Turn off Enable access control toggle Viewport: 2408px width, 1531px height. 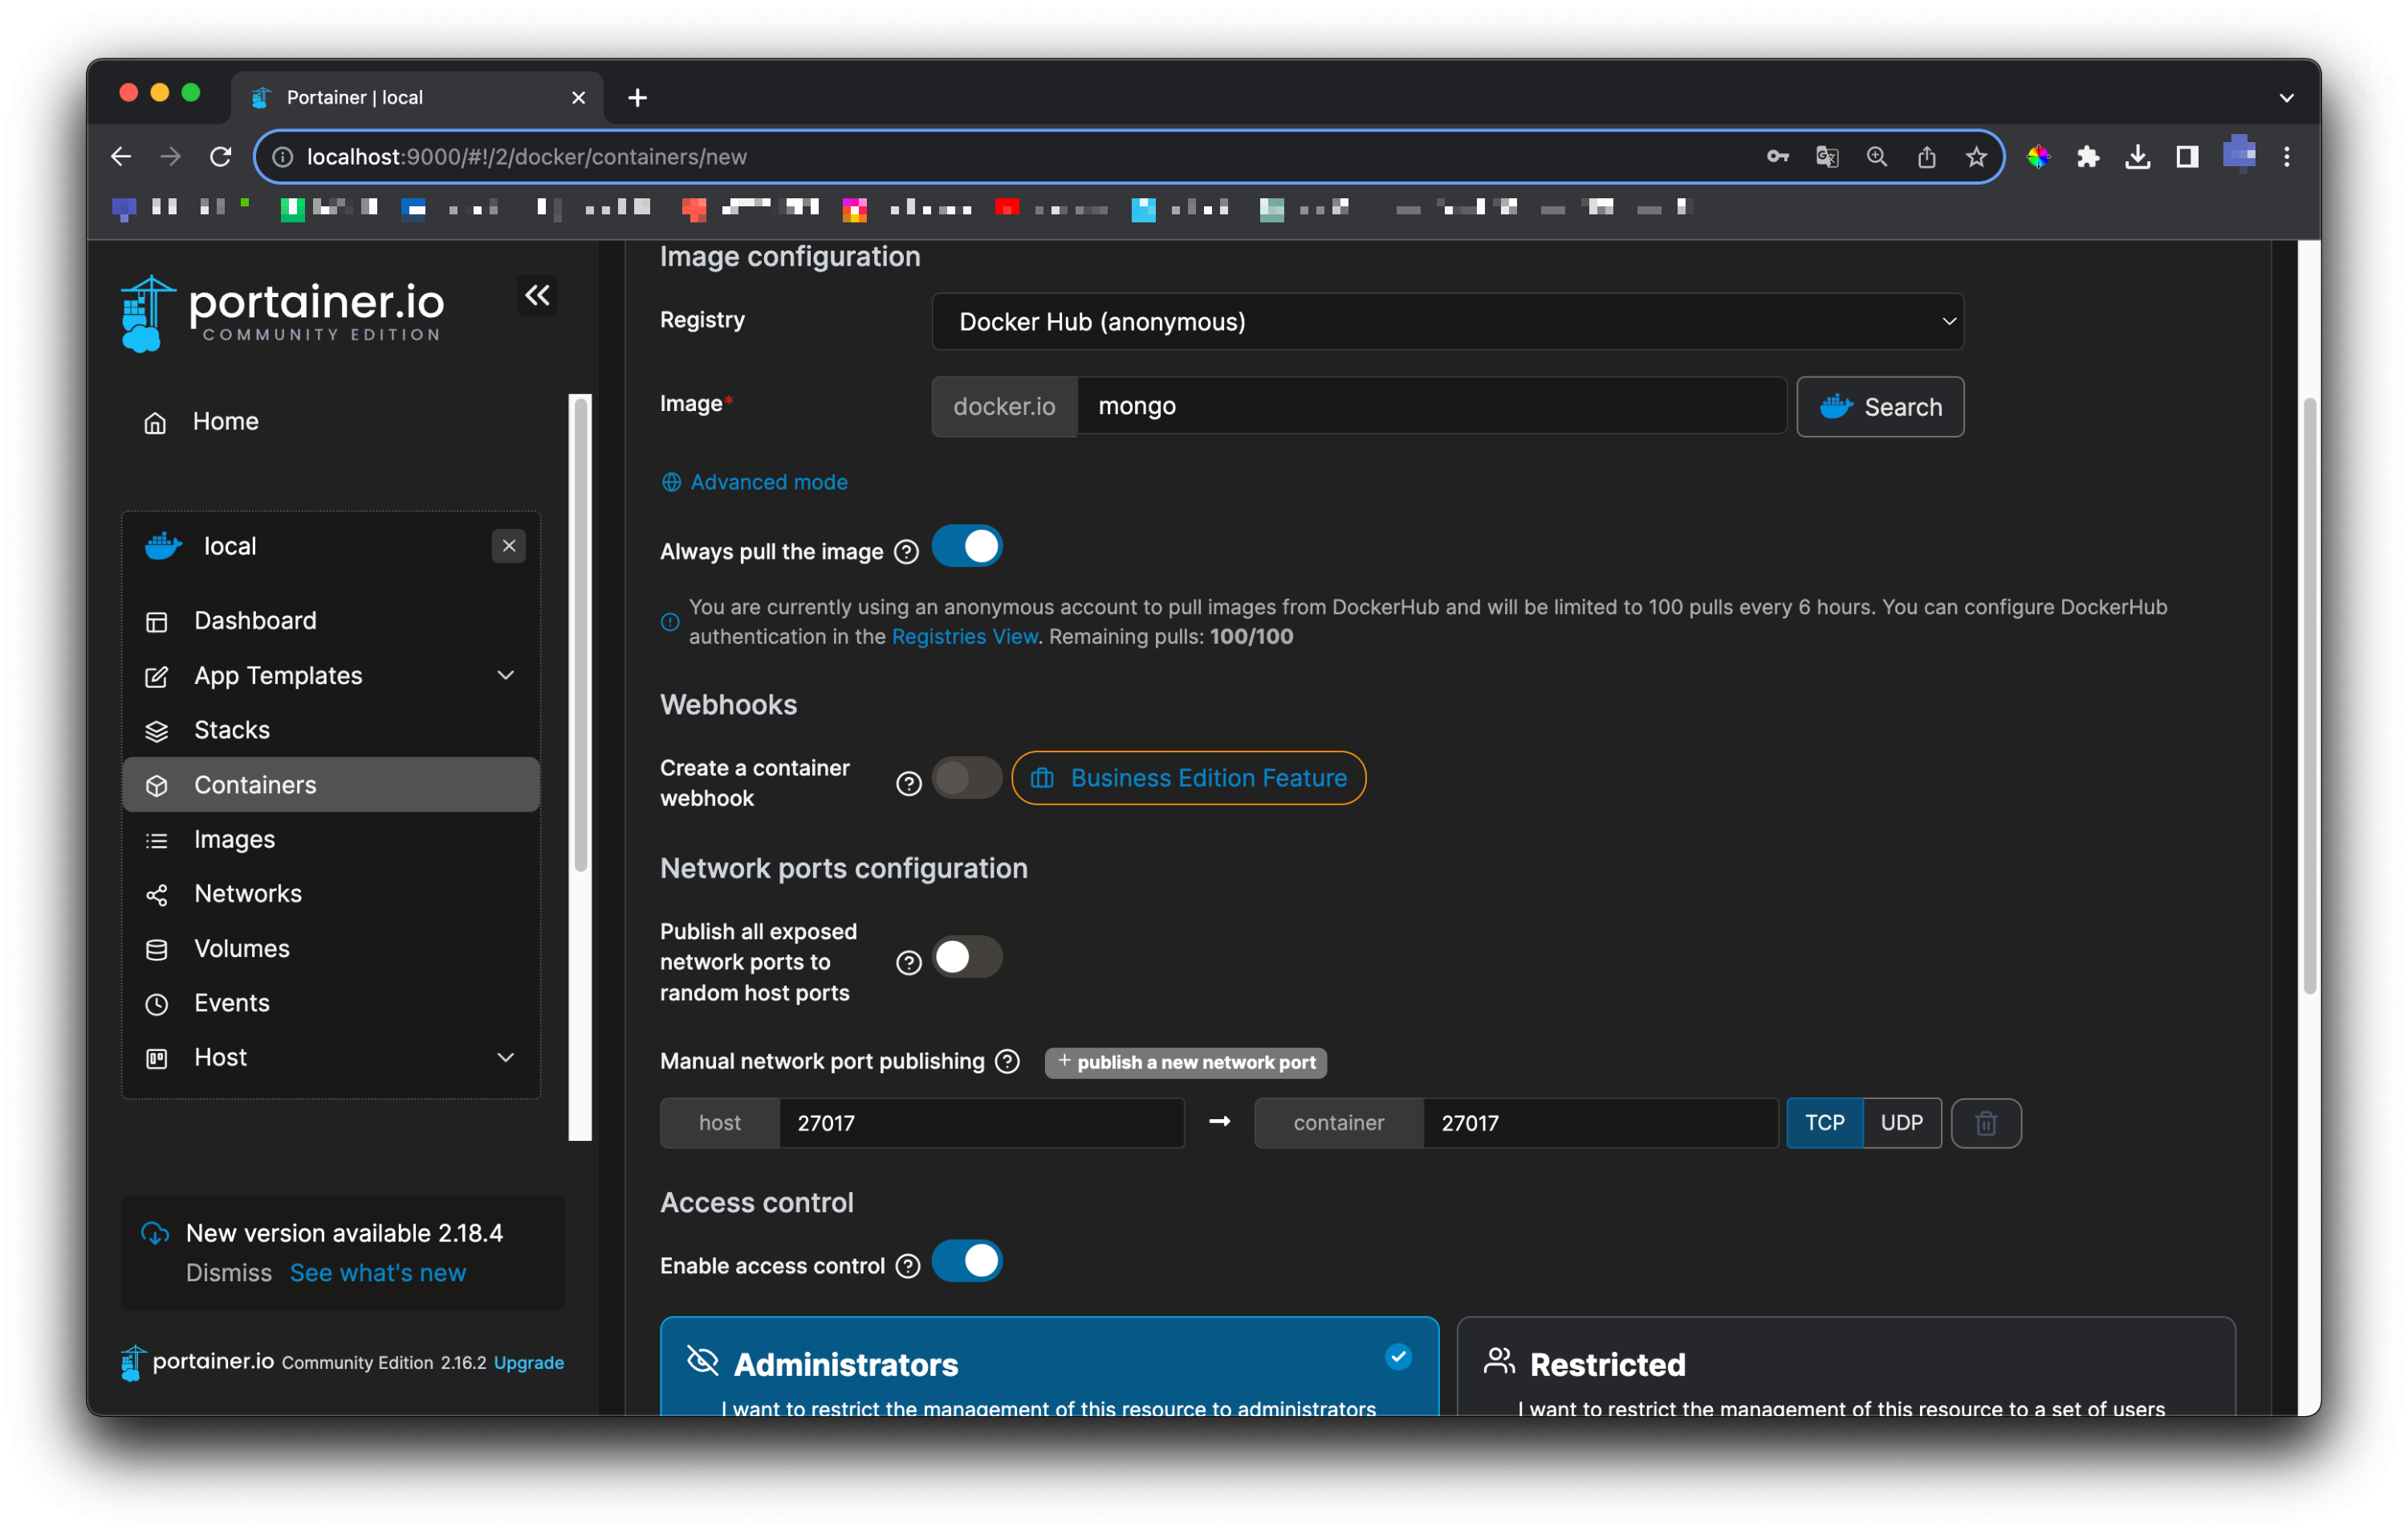tap(966, 1261)
